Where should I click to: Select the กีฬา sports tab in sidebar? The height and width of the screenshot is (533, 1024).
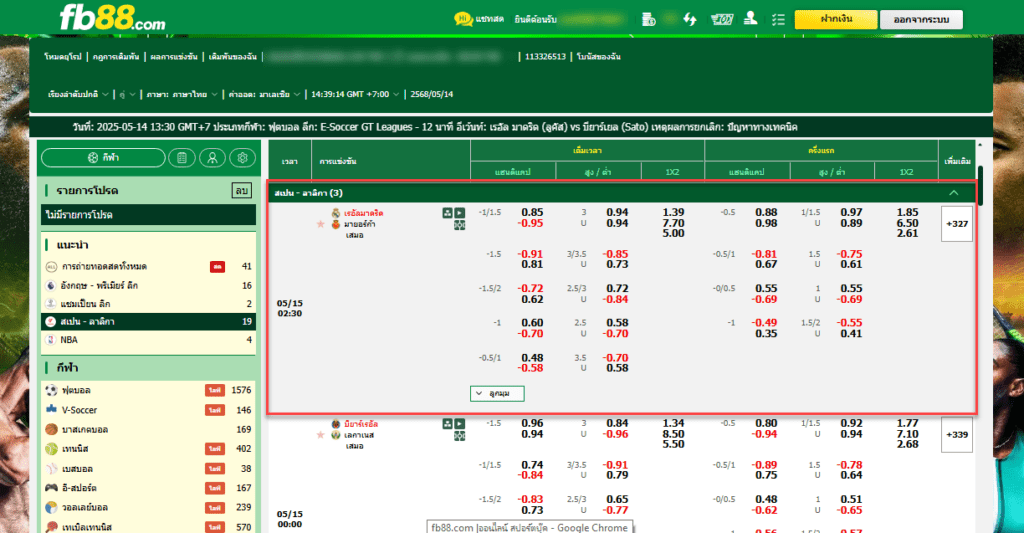tap(103, 157)
